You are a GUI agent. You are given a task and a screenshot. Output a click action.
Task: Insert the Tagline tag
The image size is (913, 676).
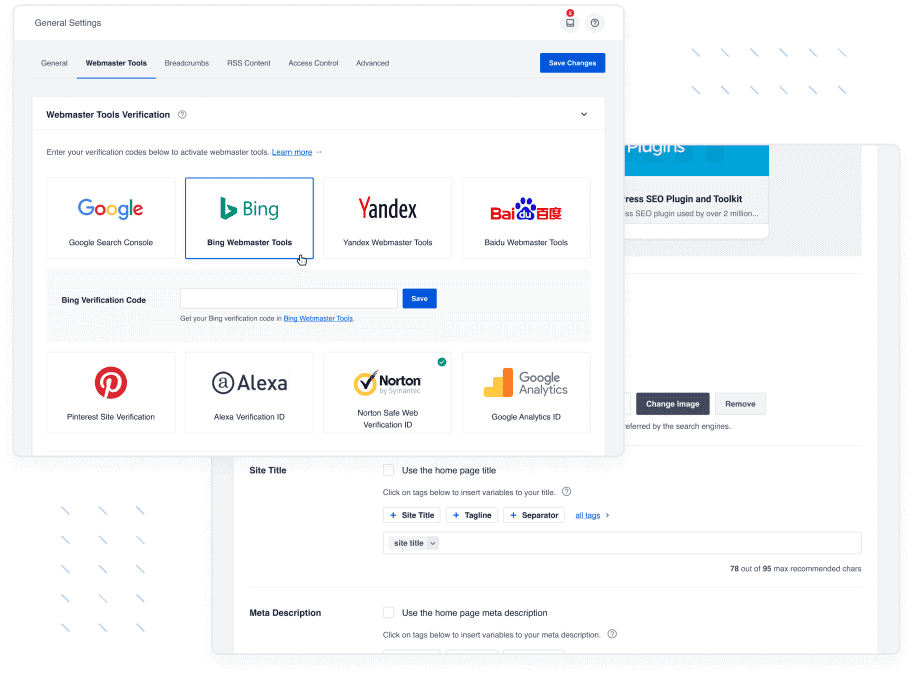tap(472, 515)
